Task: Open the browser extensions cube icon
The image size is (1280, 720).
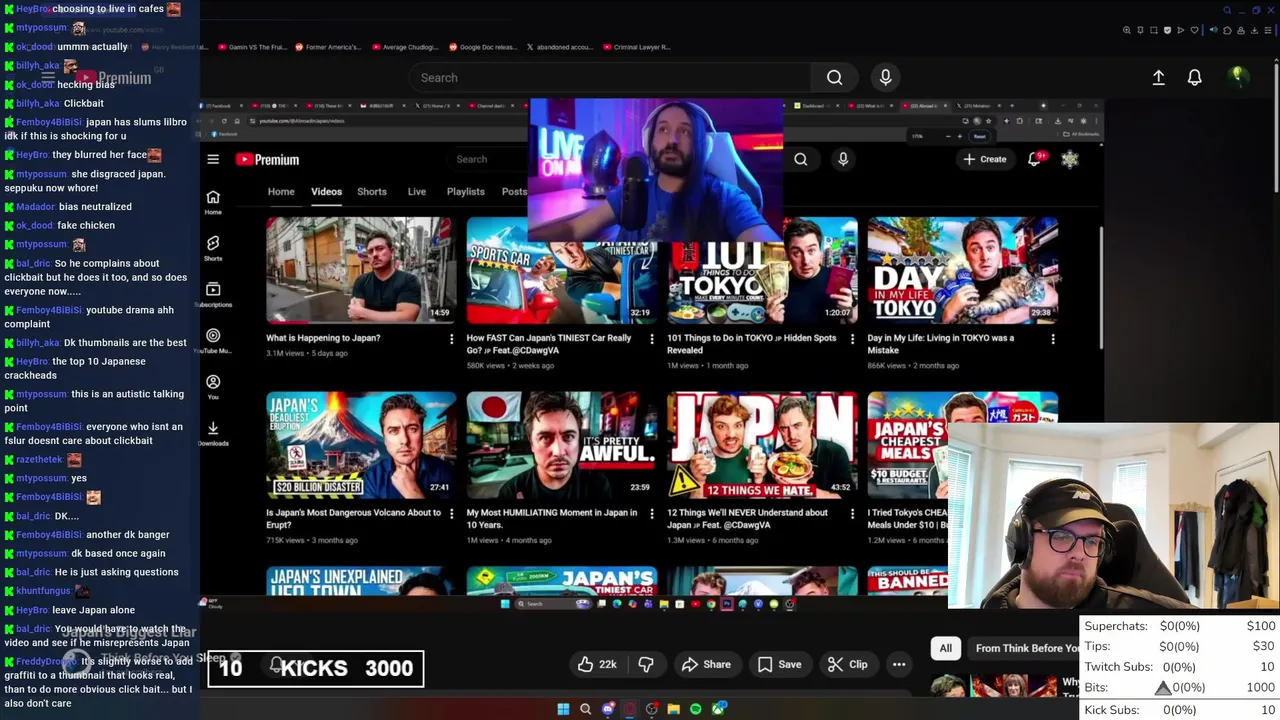Action: click(x=1227, y=30)
